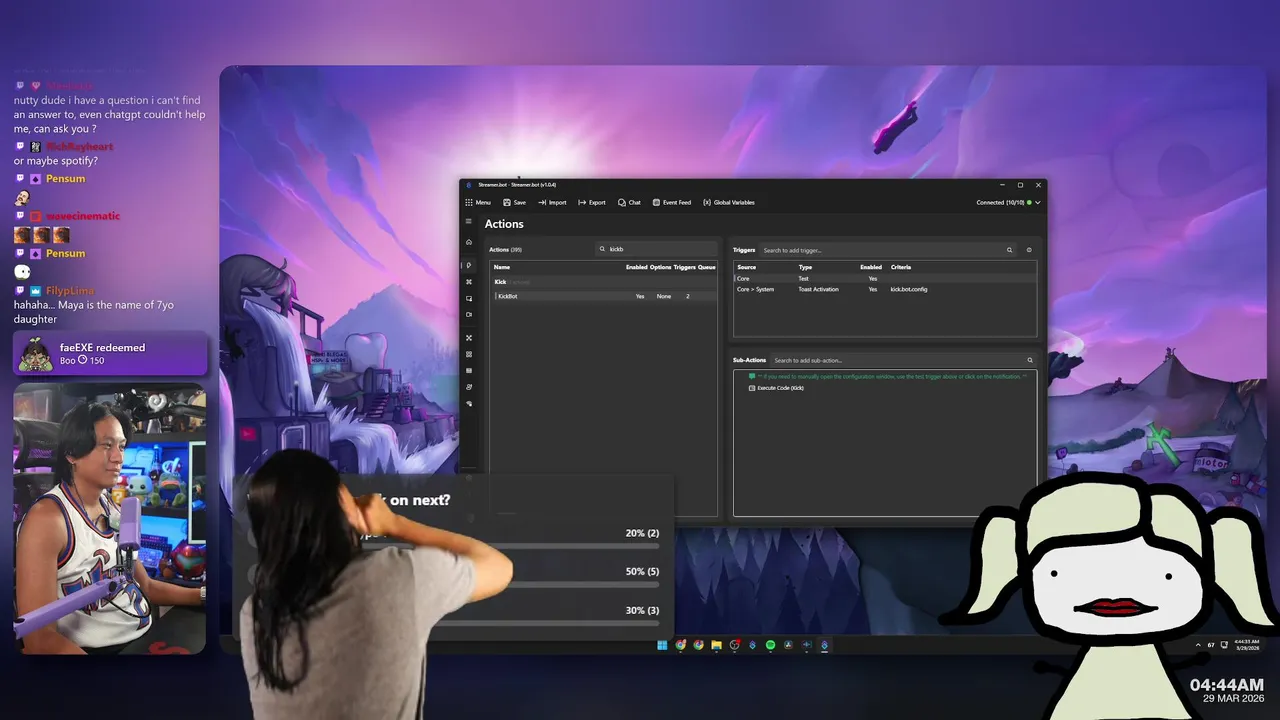Click the table-like sidebar icon

(468, 371)
